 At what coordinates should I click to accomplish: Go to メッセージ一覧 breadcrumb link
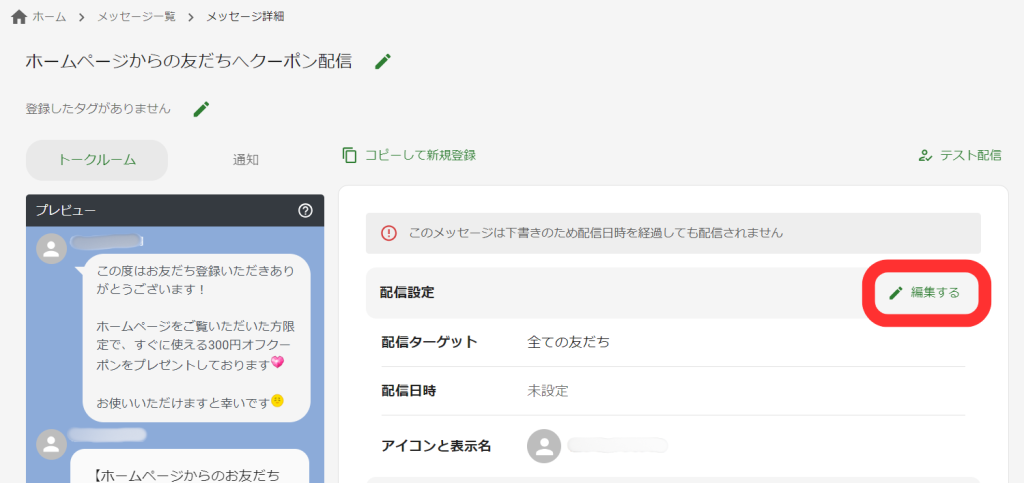click(136, 17)
